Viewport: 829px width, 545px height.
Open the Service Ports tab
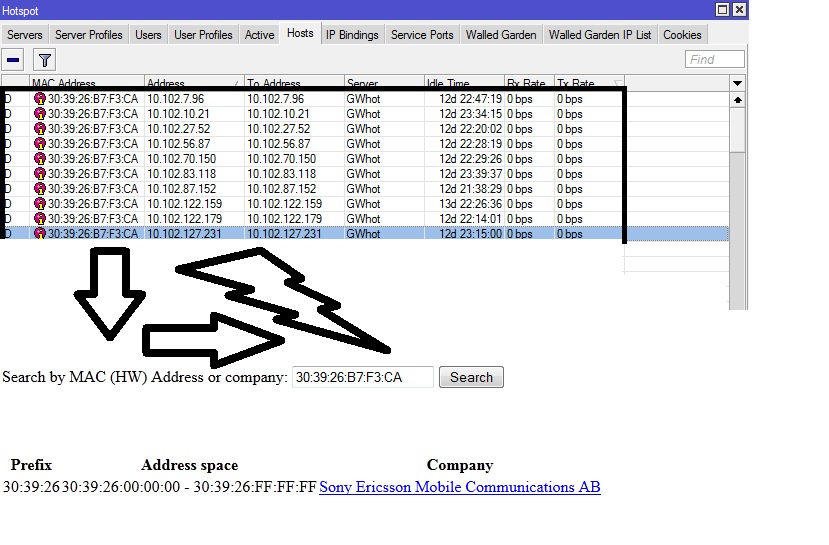(422, 35)
